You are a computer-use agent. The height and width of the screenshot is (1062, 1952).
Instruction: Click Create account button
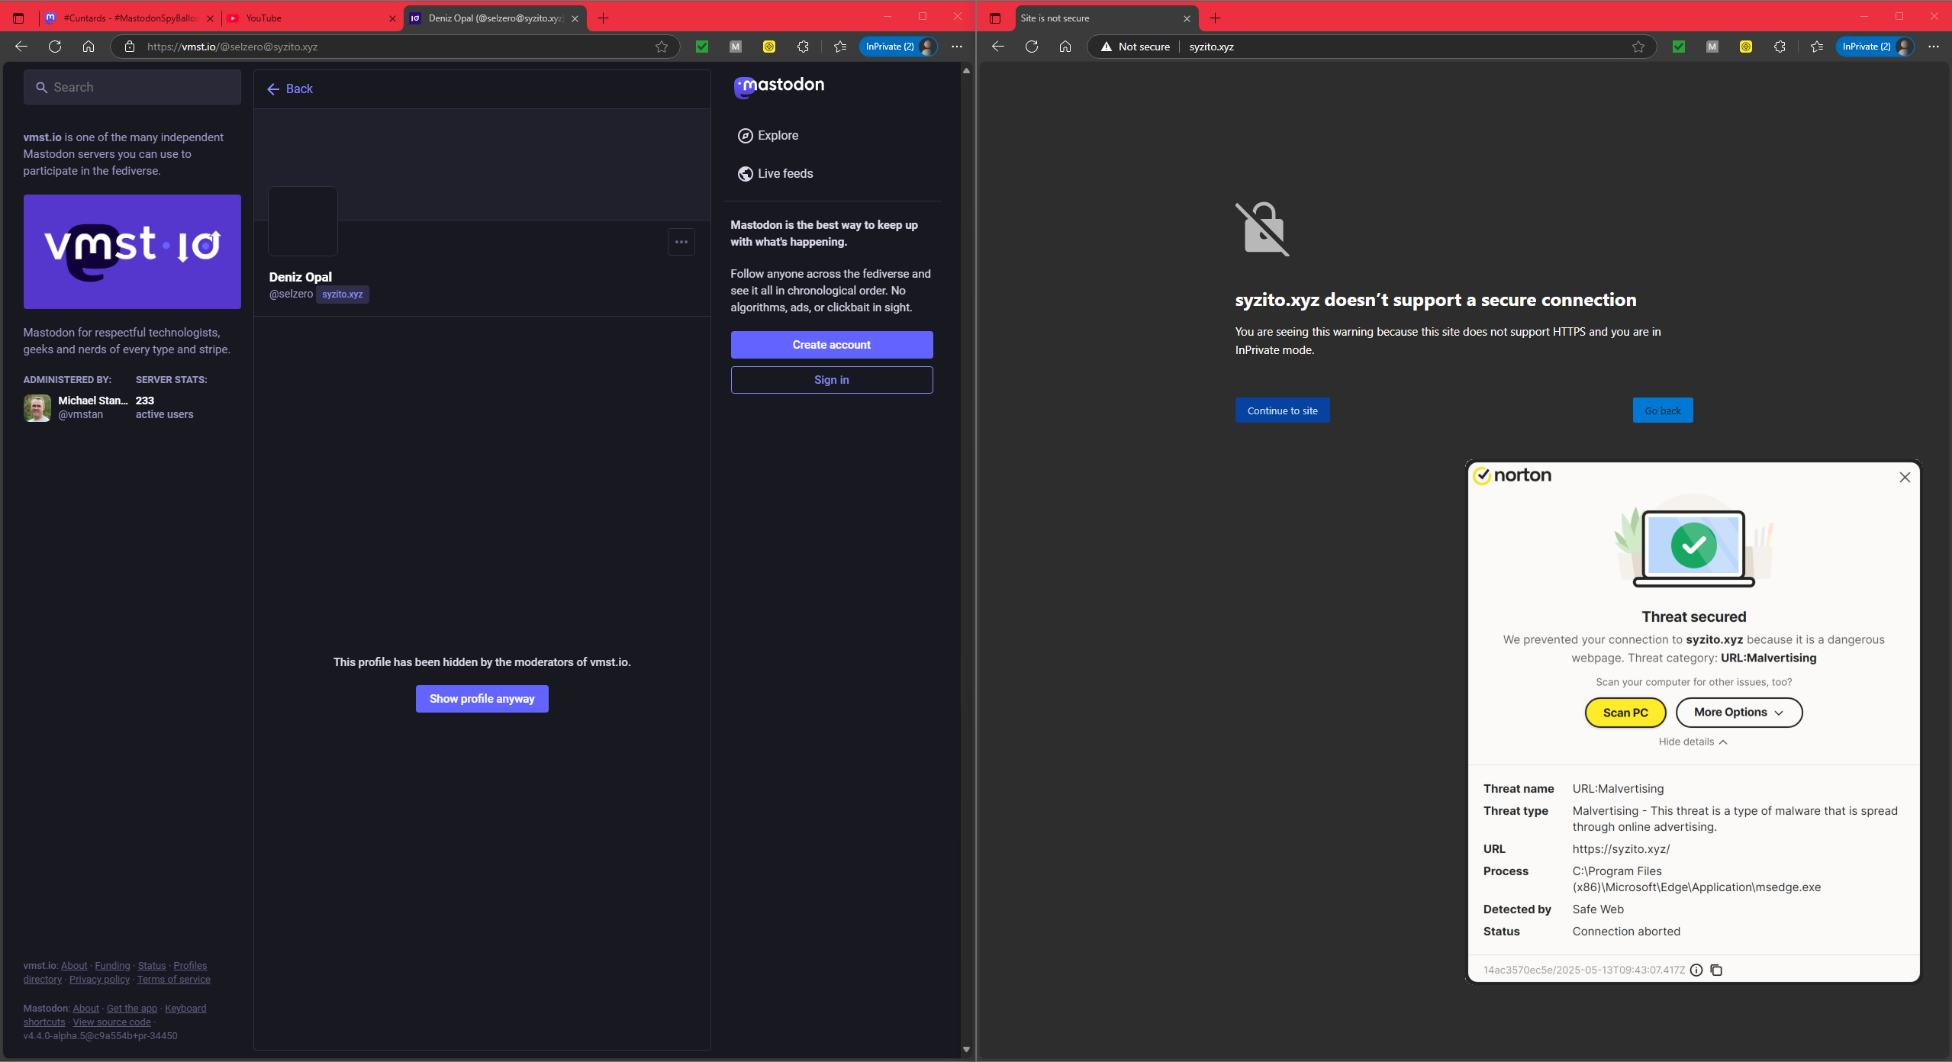tap(832, 345)
